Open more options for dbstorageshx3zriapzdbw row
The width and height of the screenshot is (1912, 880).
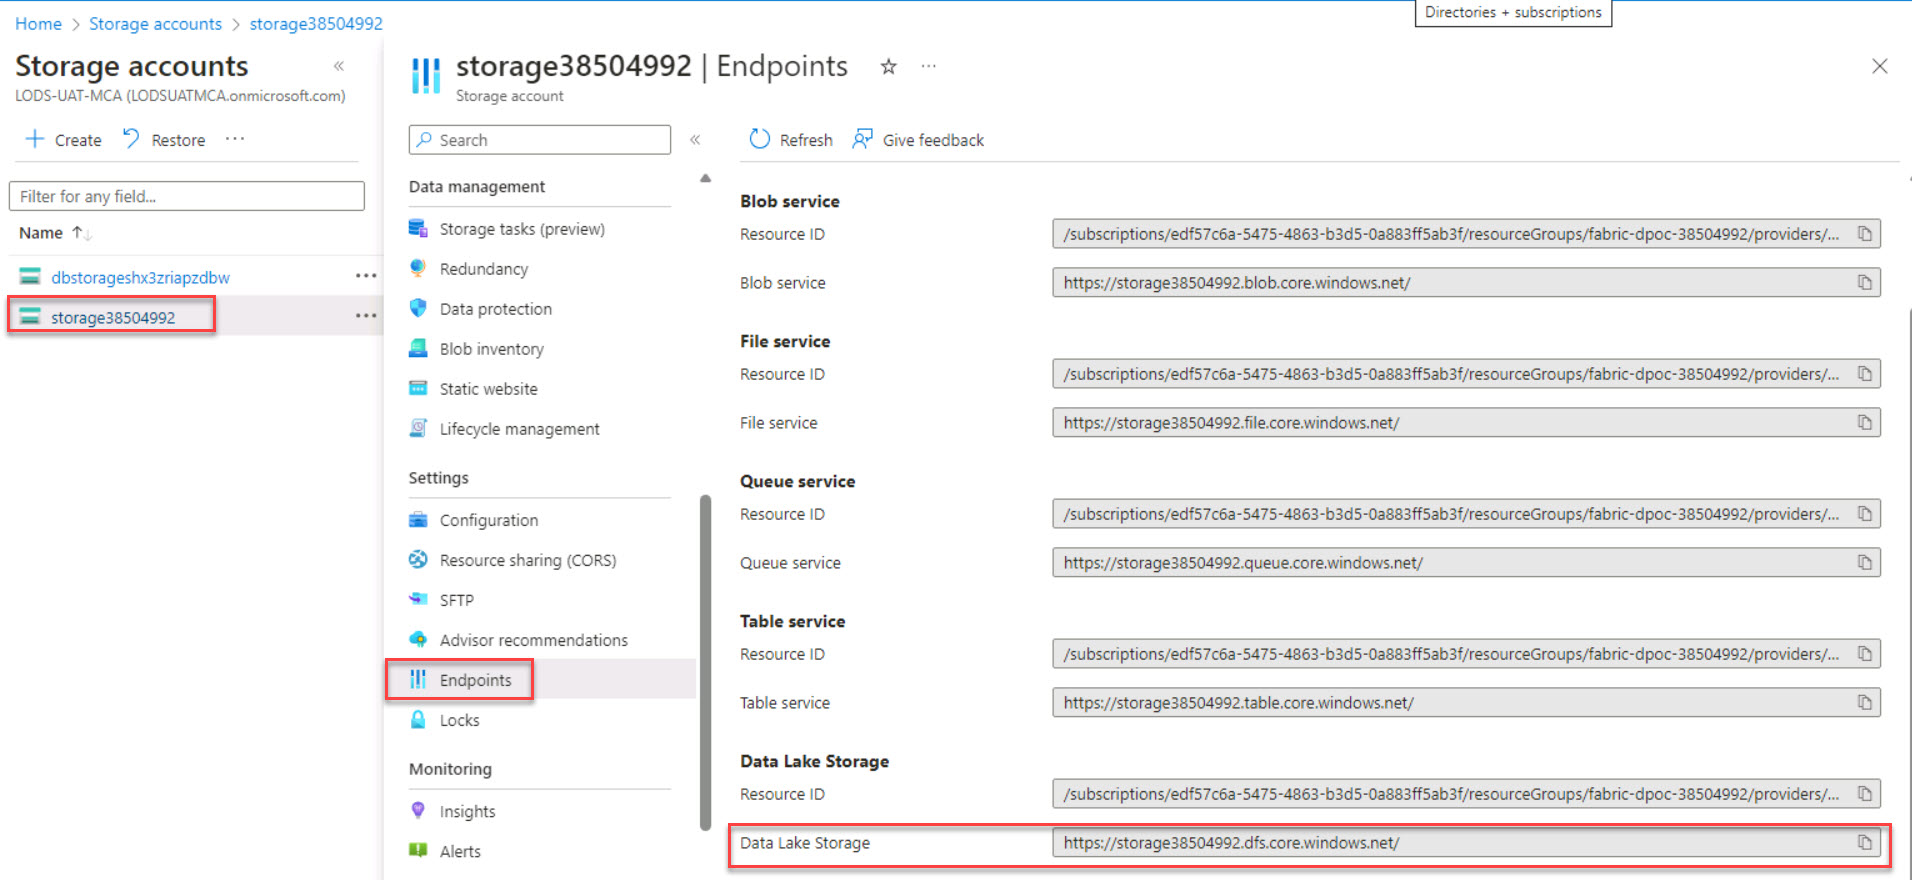(x=366, y=276)
